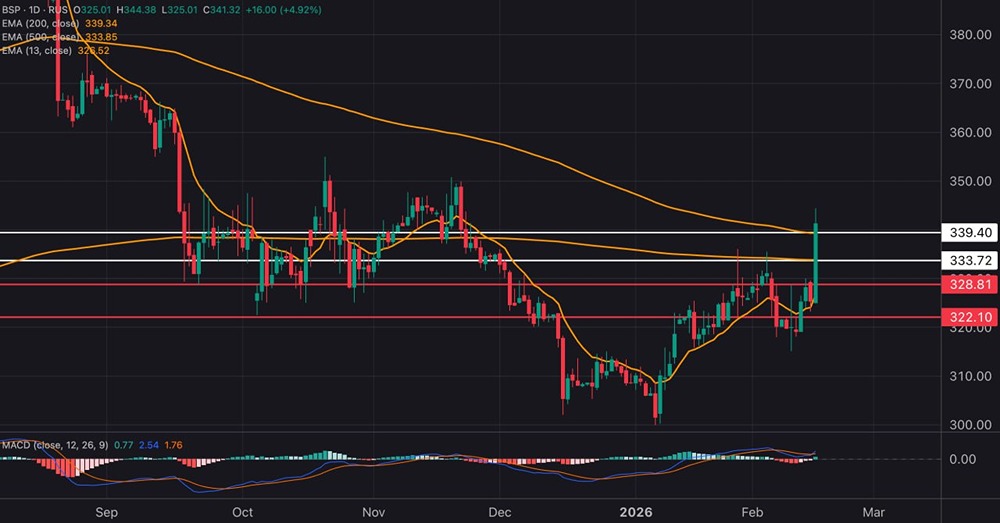This screenshot has width=1000, height=523.
Task: Click the BSP symbol title in legend
Action: (x=36, y=10)
